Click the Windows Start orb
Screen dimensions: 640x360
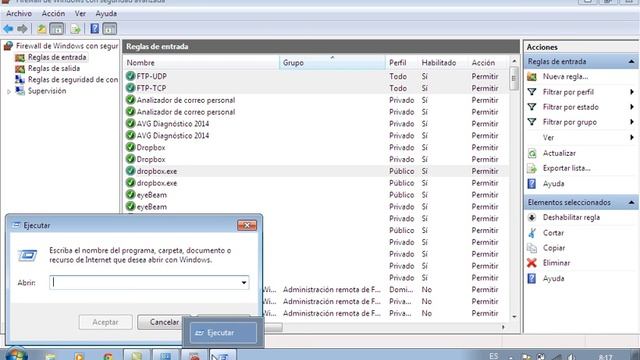pos(16,354)
